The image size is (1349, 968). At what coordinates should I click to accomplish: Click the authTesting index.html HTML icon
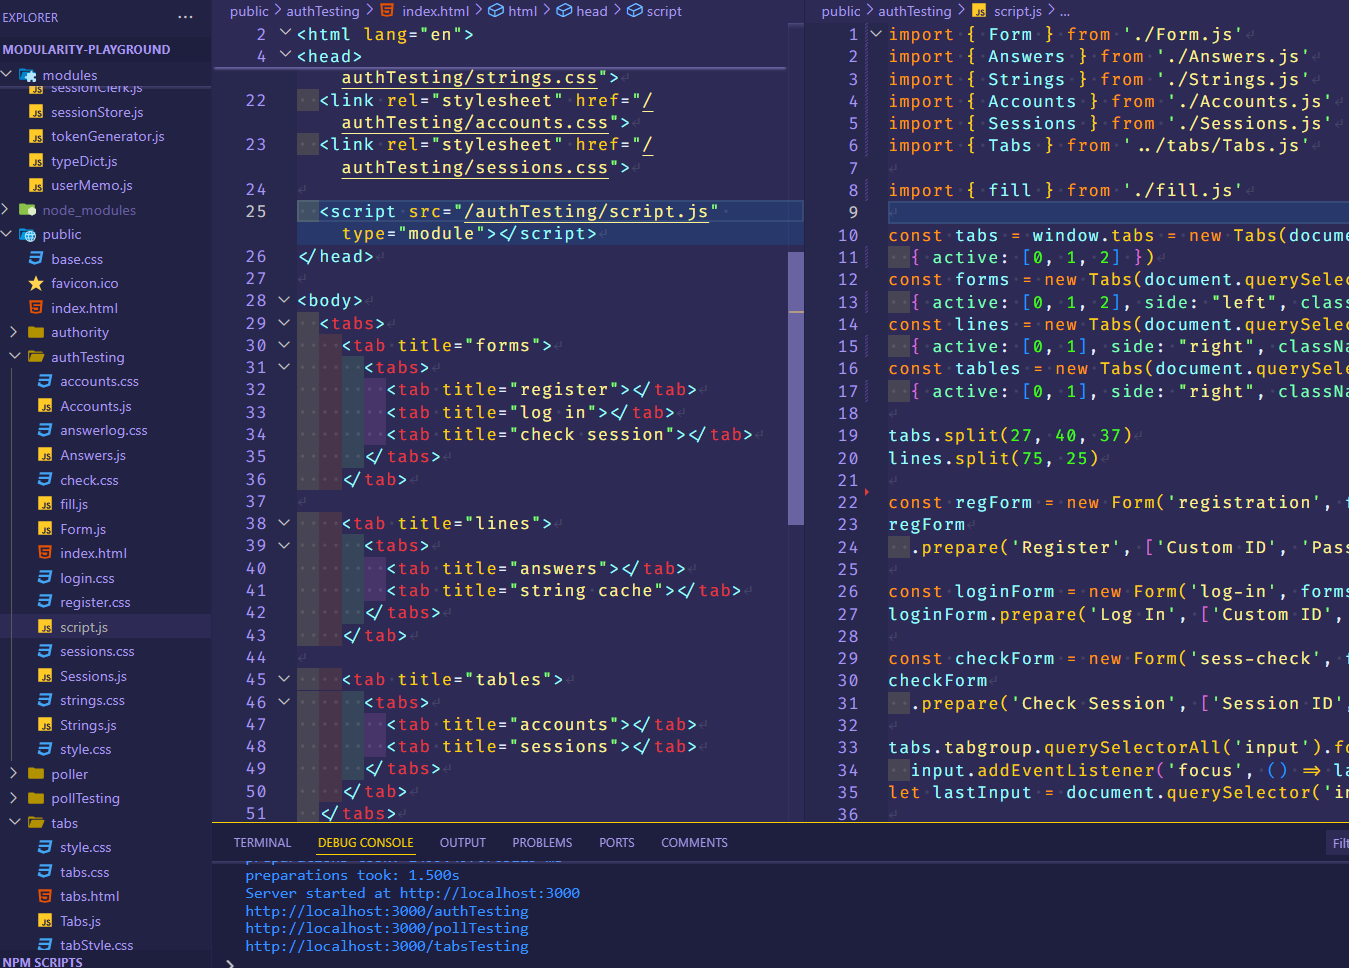point(45,553)
